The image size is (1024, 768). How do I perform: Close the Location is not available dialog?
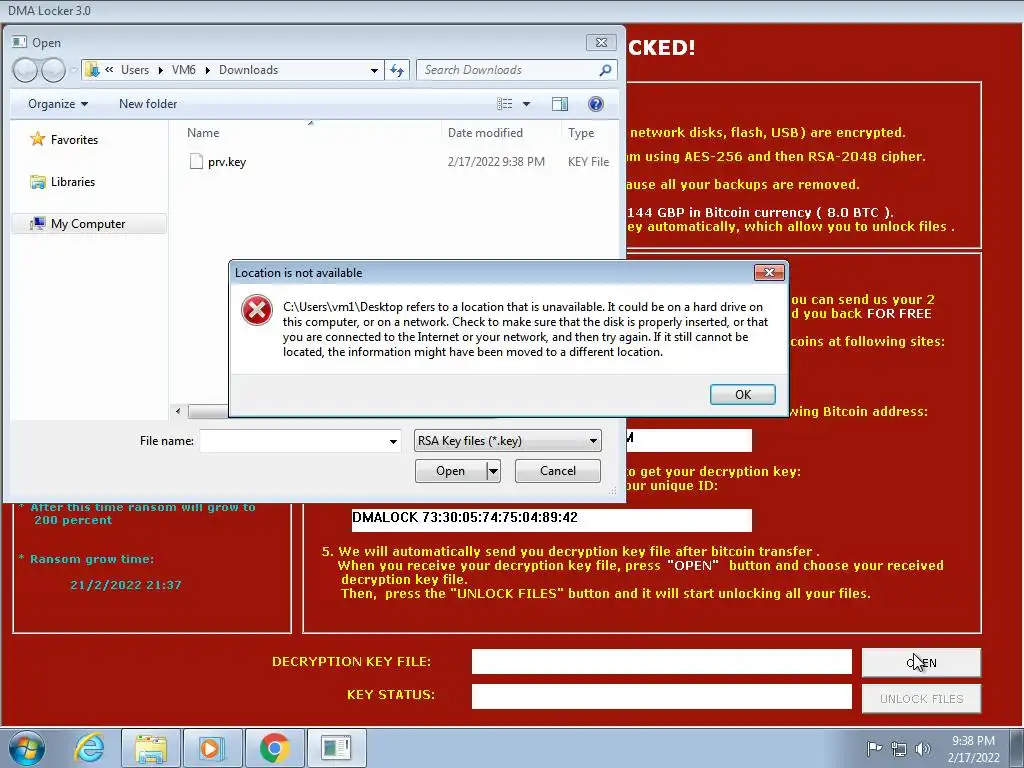(x=769, y=272)
